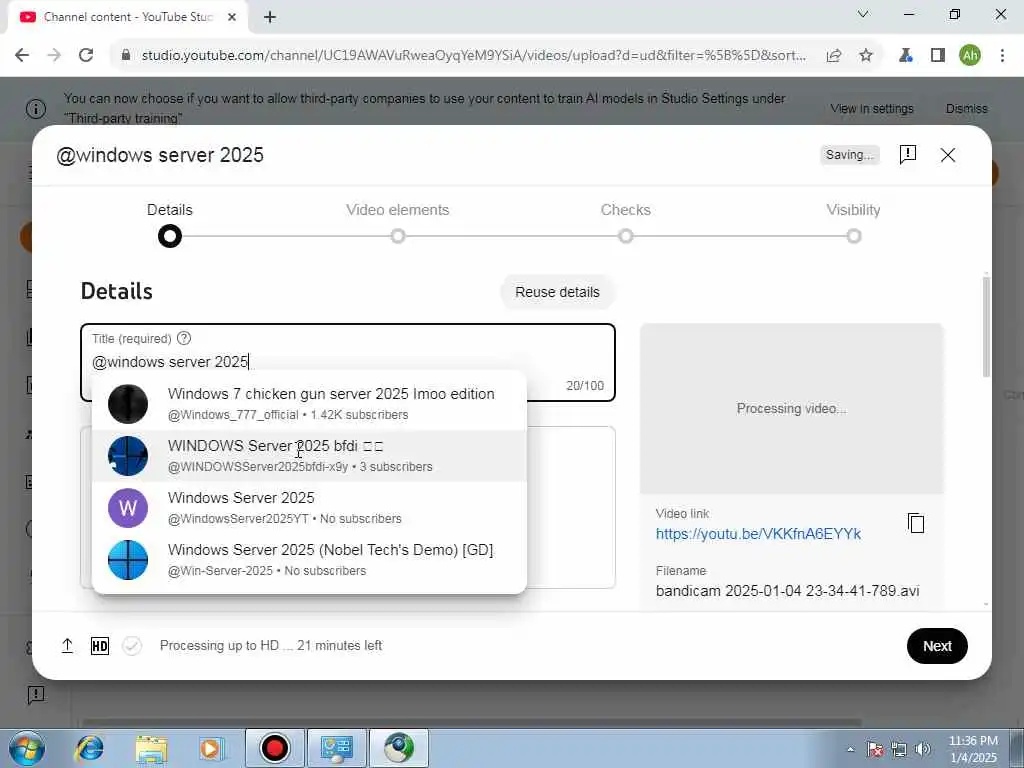This screenshot has width=1024, height=768.
Task: Open the Chrome profile avatar Ah
Action: 970,56
